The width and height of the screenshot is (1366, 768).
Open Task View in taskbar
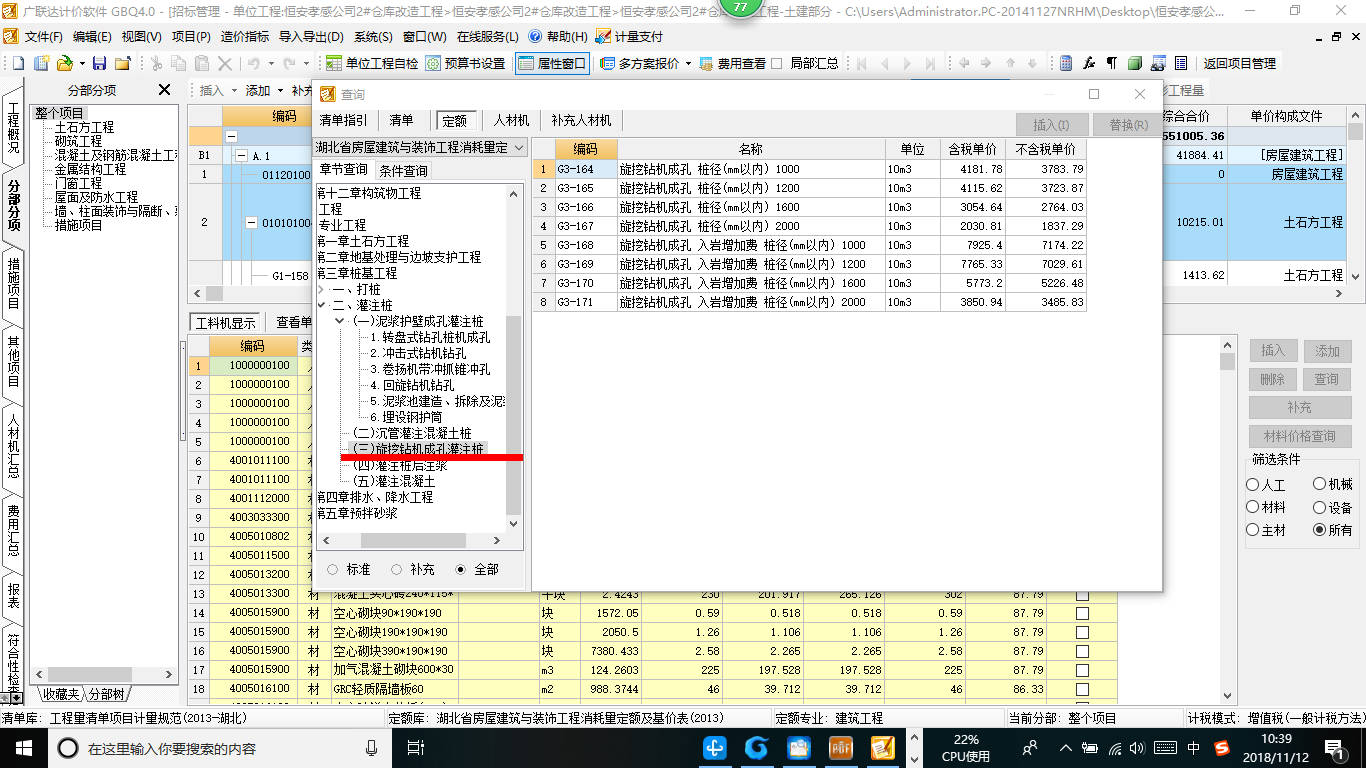pos(416,748)
